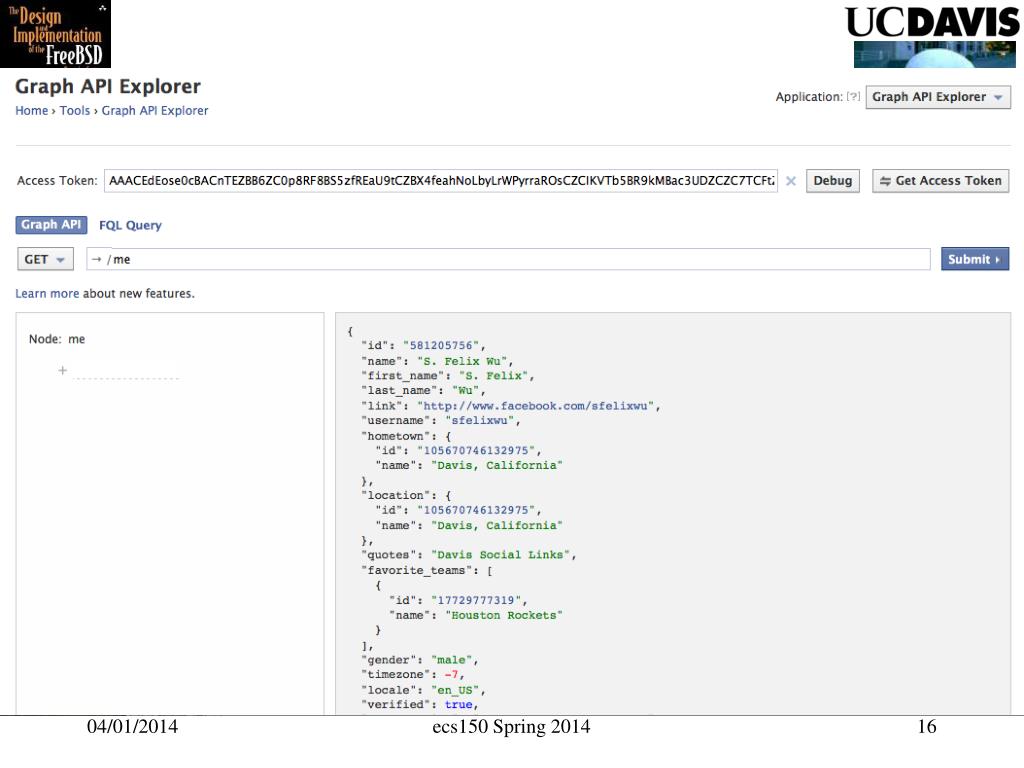Click the quotes value "Davis Social Links"
The height and width of the screenshot is (768, 1024).
(x=500, y=554)
